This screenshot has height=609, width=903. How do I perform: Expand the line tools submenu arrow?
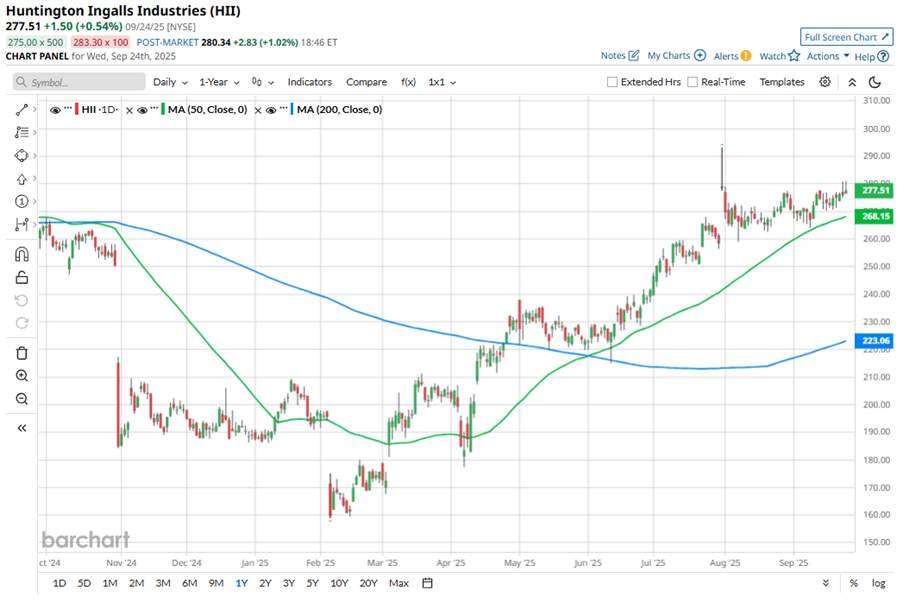(35, 108)
